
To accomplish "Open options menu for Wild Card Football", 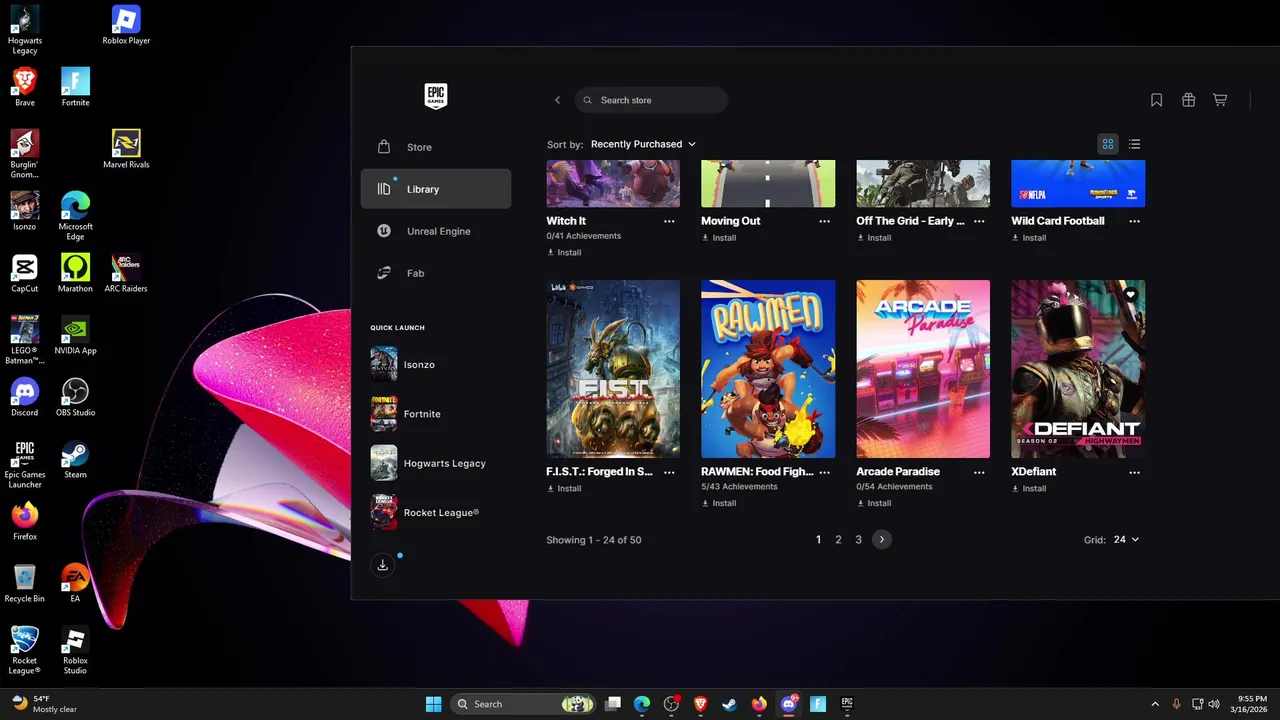I will tap(1134, 221).
